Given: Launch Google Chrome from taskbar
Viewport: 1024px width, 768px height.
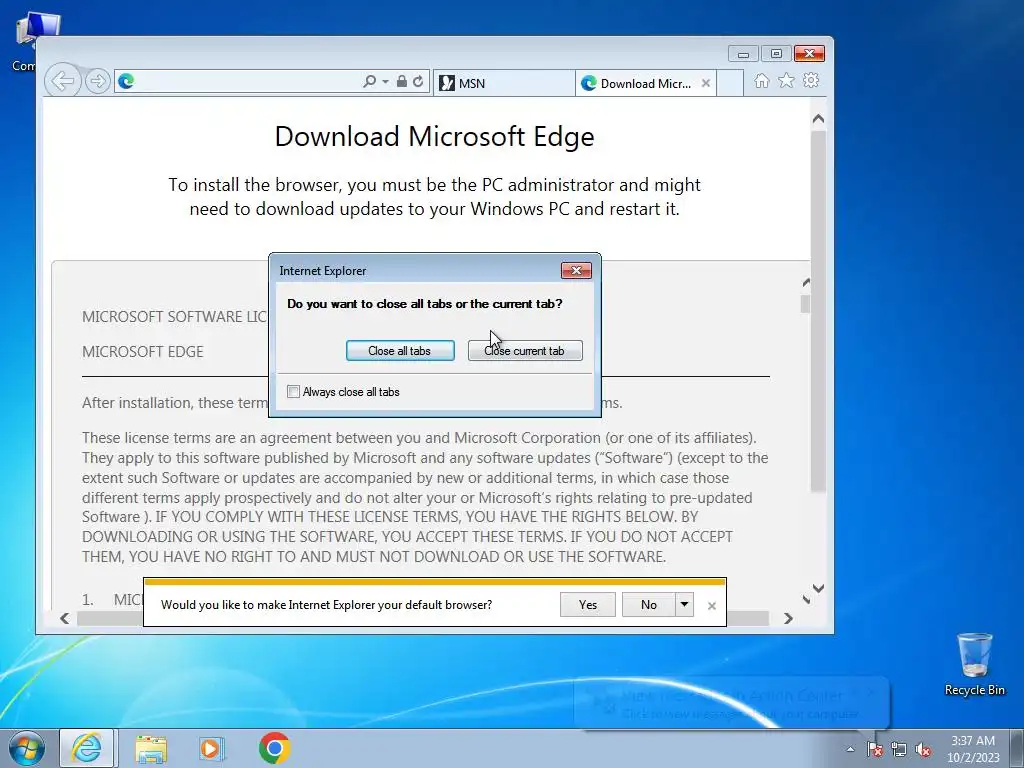Looking at the screenshot, I should [274, 748].
